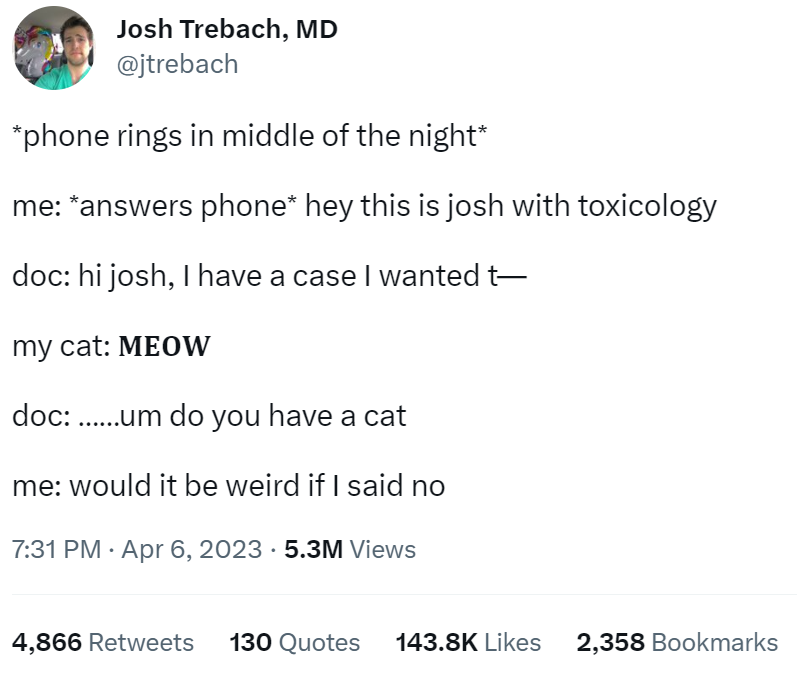The height and width of the screenshot is (675, 797).
Task: Click the "MD" suffix in the author name
Action: coord(317,30)
